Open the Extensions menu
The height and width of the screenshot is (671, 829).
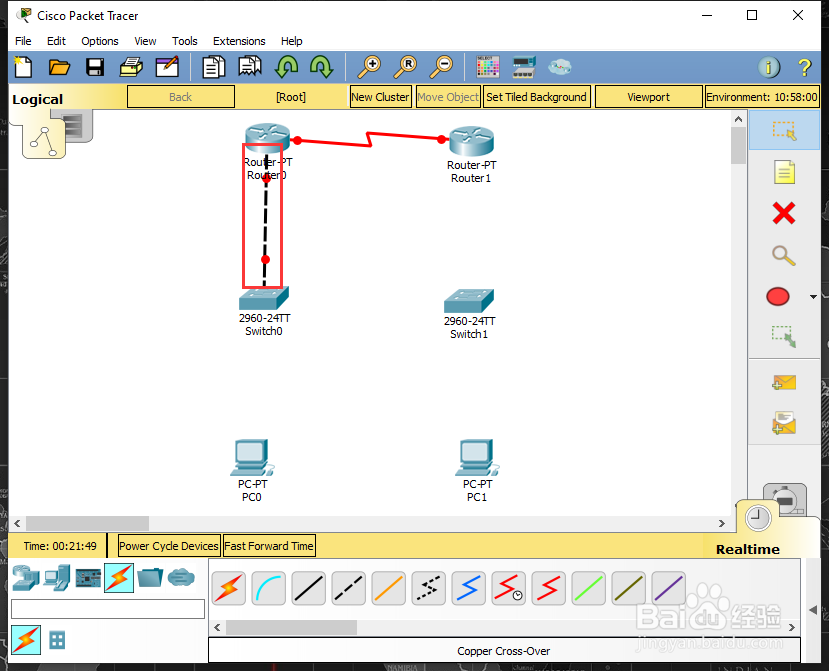pyautogui.click(x=239, y=41)
